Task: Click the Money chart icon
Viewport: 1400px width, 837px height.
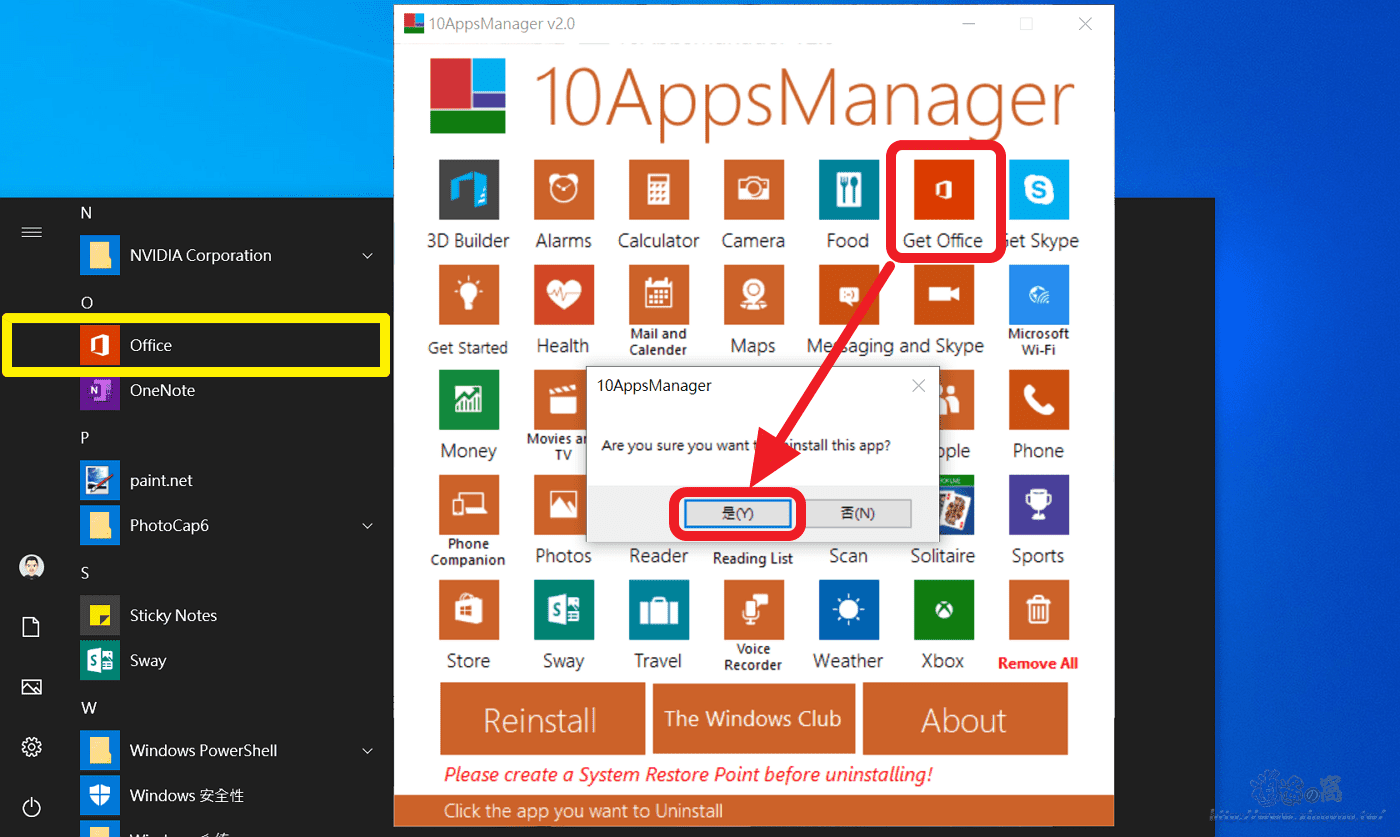Action: (468, 399)
